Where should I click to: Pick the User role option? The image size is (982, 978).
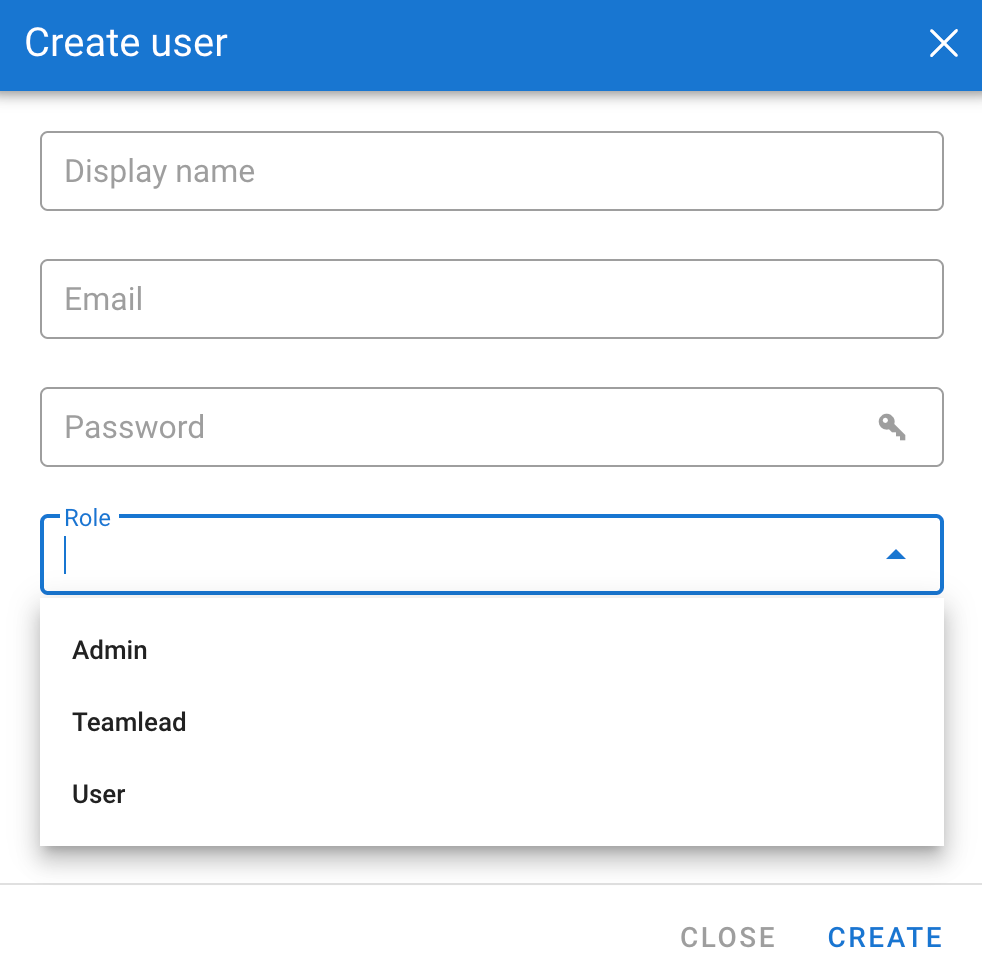99,794
